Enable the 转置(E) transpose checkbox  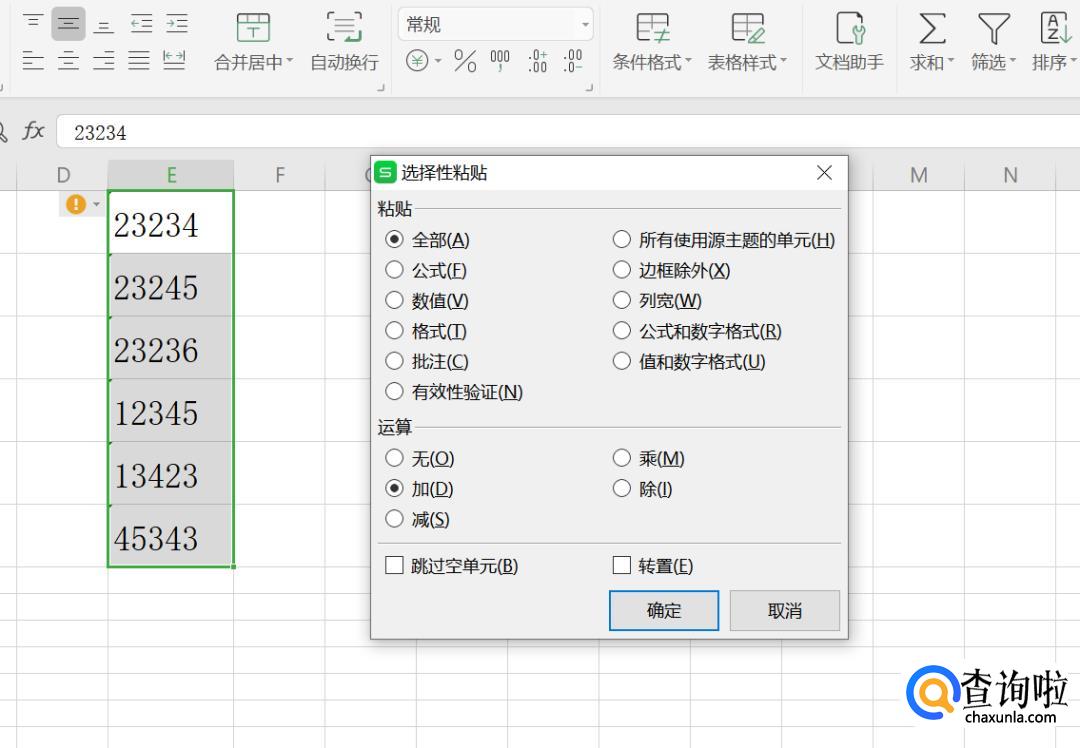(x=622, y=566)
